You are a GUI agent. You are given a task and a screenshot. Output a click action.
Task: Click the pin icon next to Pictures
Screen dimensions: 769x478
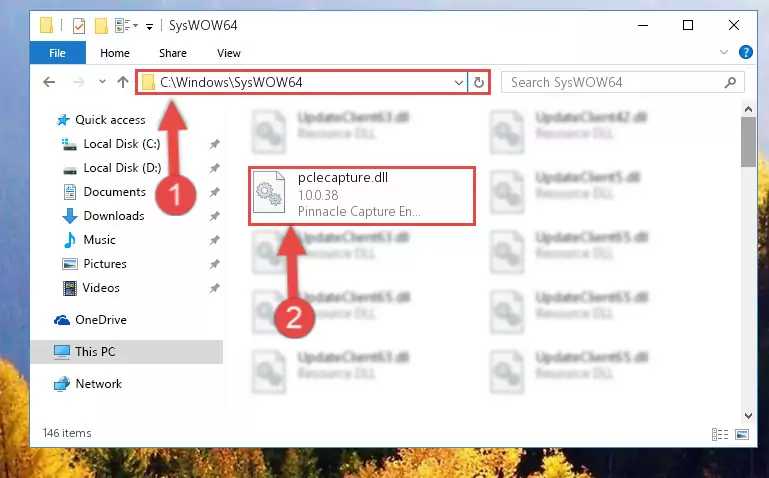pyautogui.click(x=214, y=264)
